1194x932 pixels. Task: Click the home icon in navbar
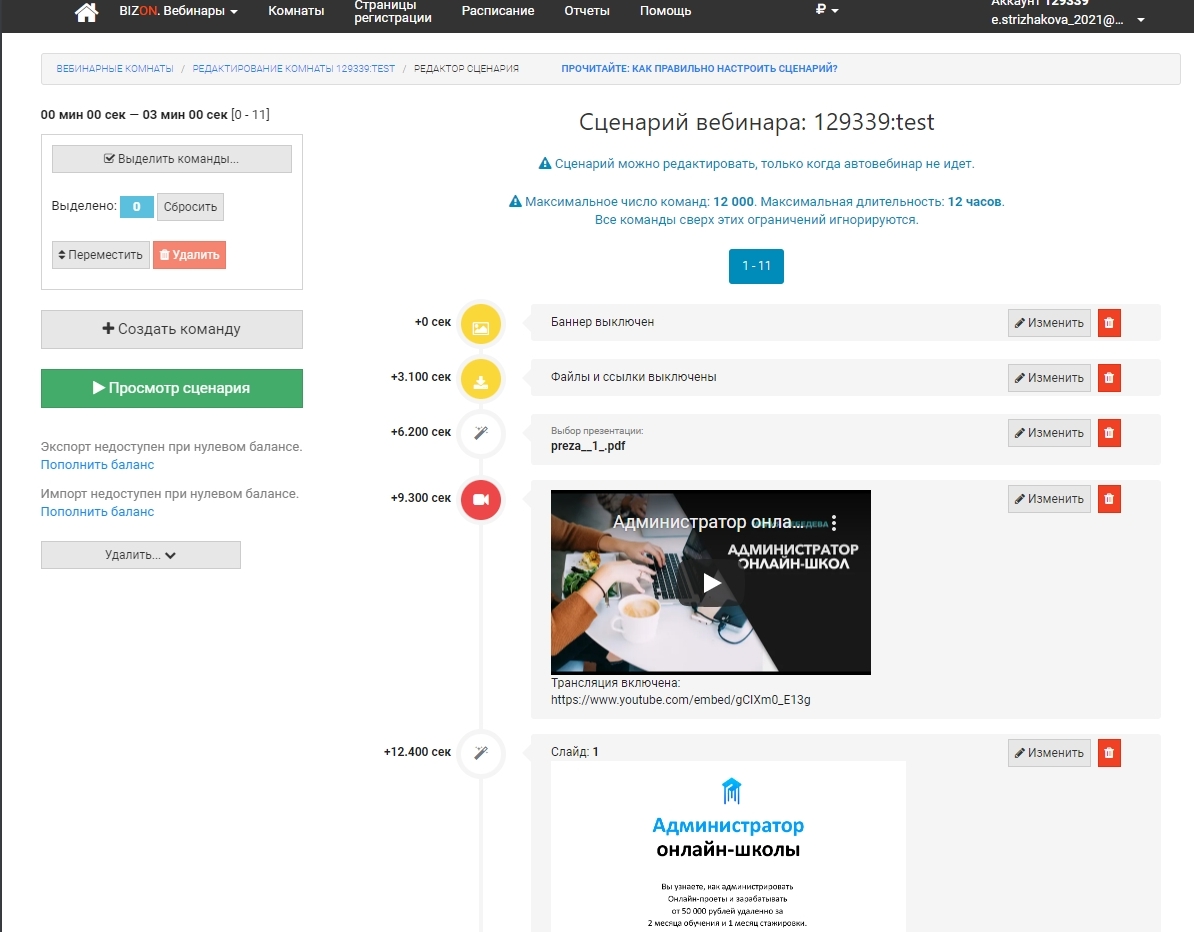[87, 12]
